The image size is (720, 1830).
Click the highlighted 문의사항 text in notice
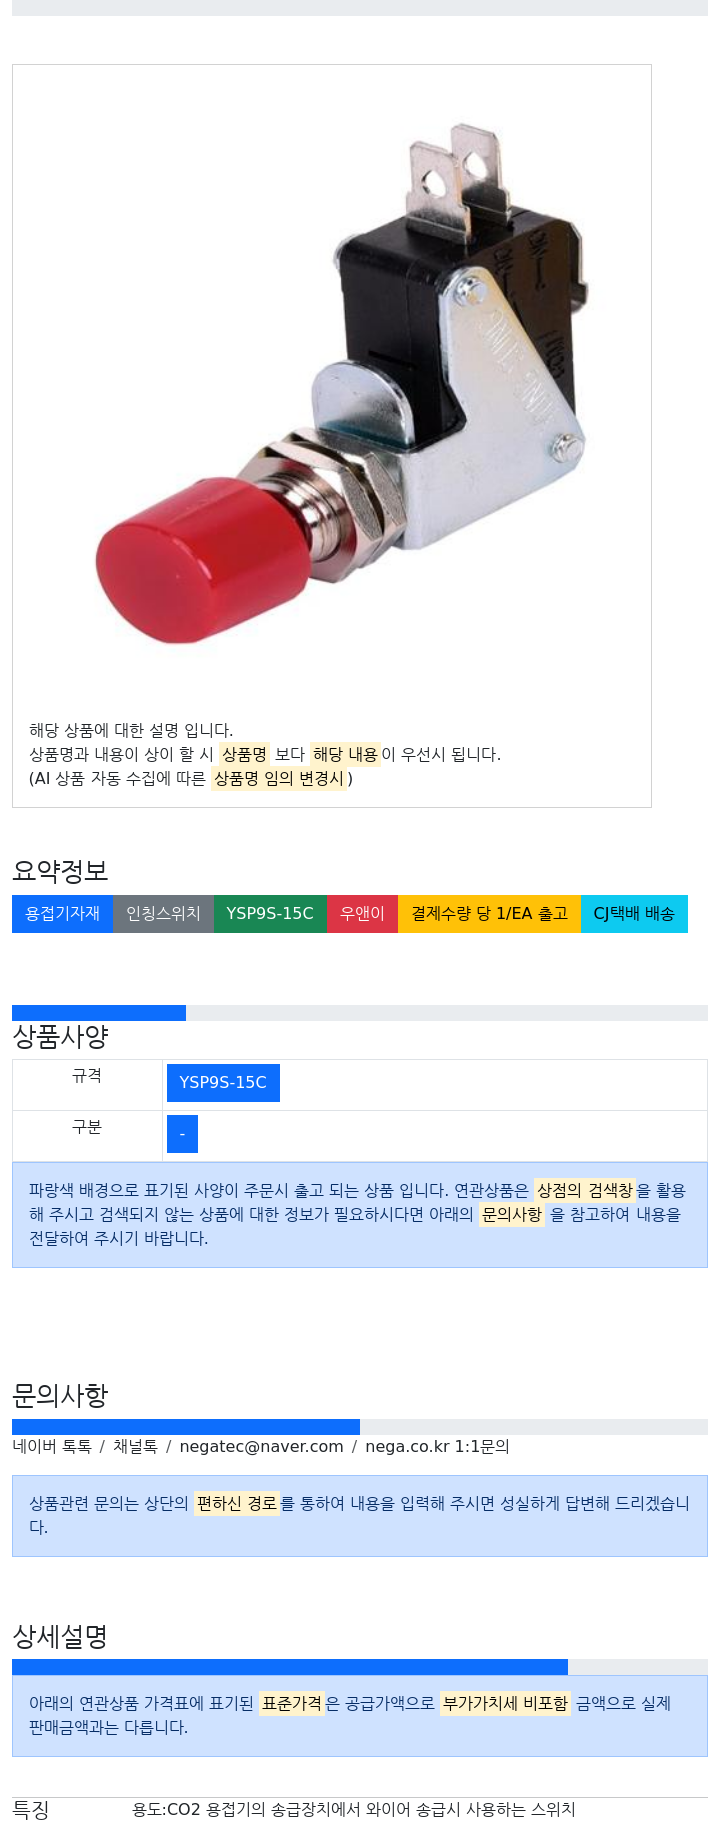click(512, 1214)
